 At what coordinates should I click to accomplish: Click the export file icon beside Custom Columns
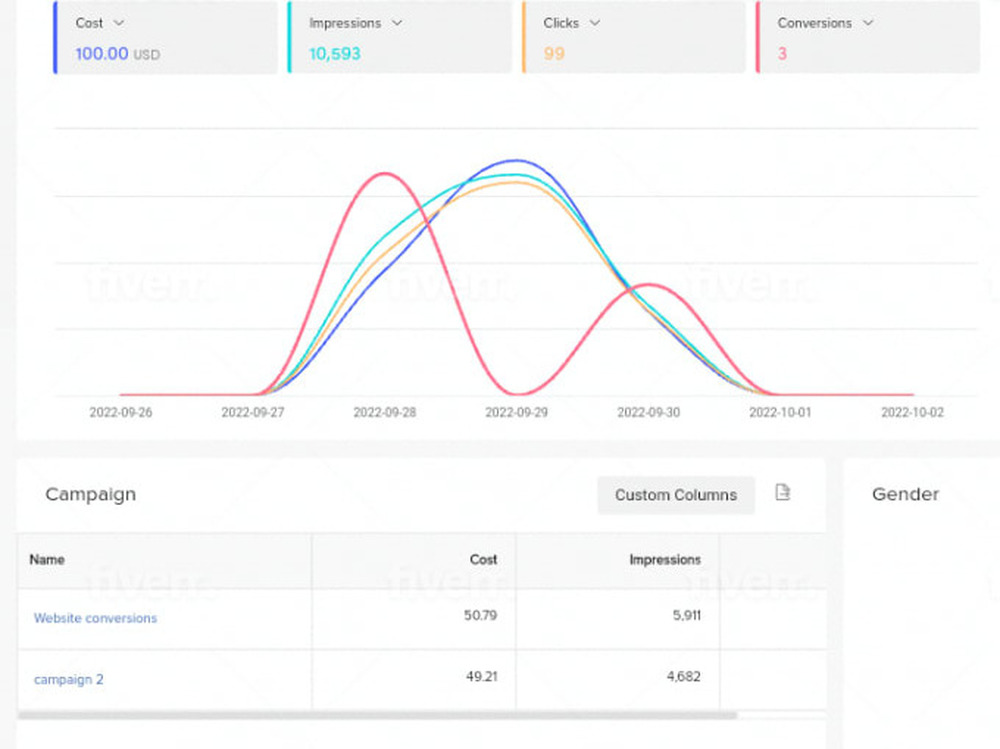tap(783, 493)
